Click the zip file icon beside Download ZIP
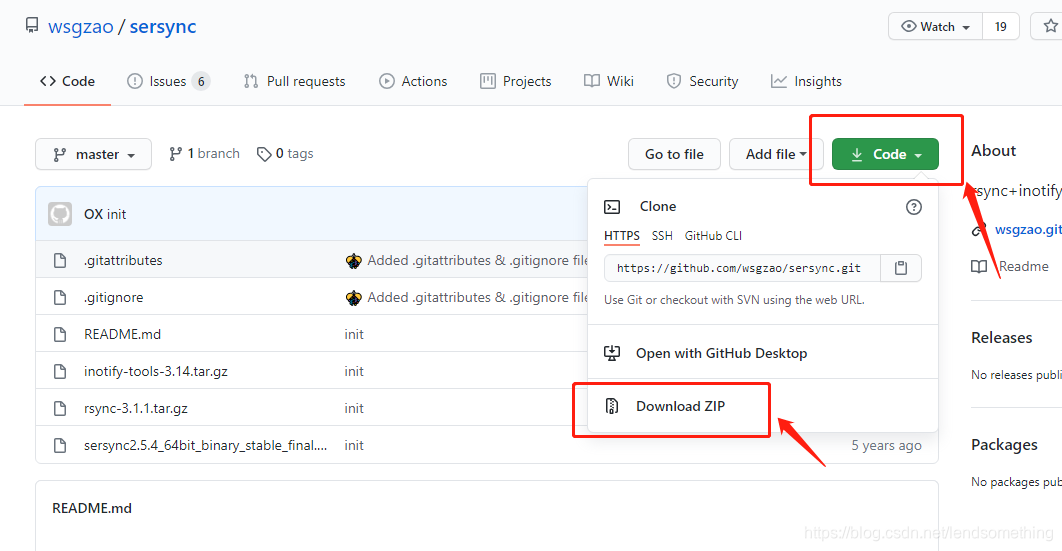 pyautogui.click(x=612, y=405)
